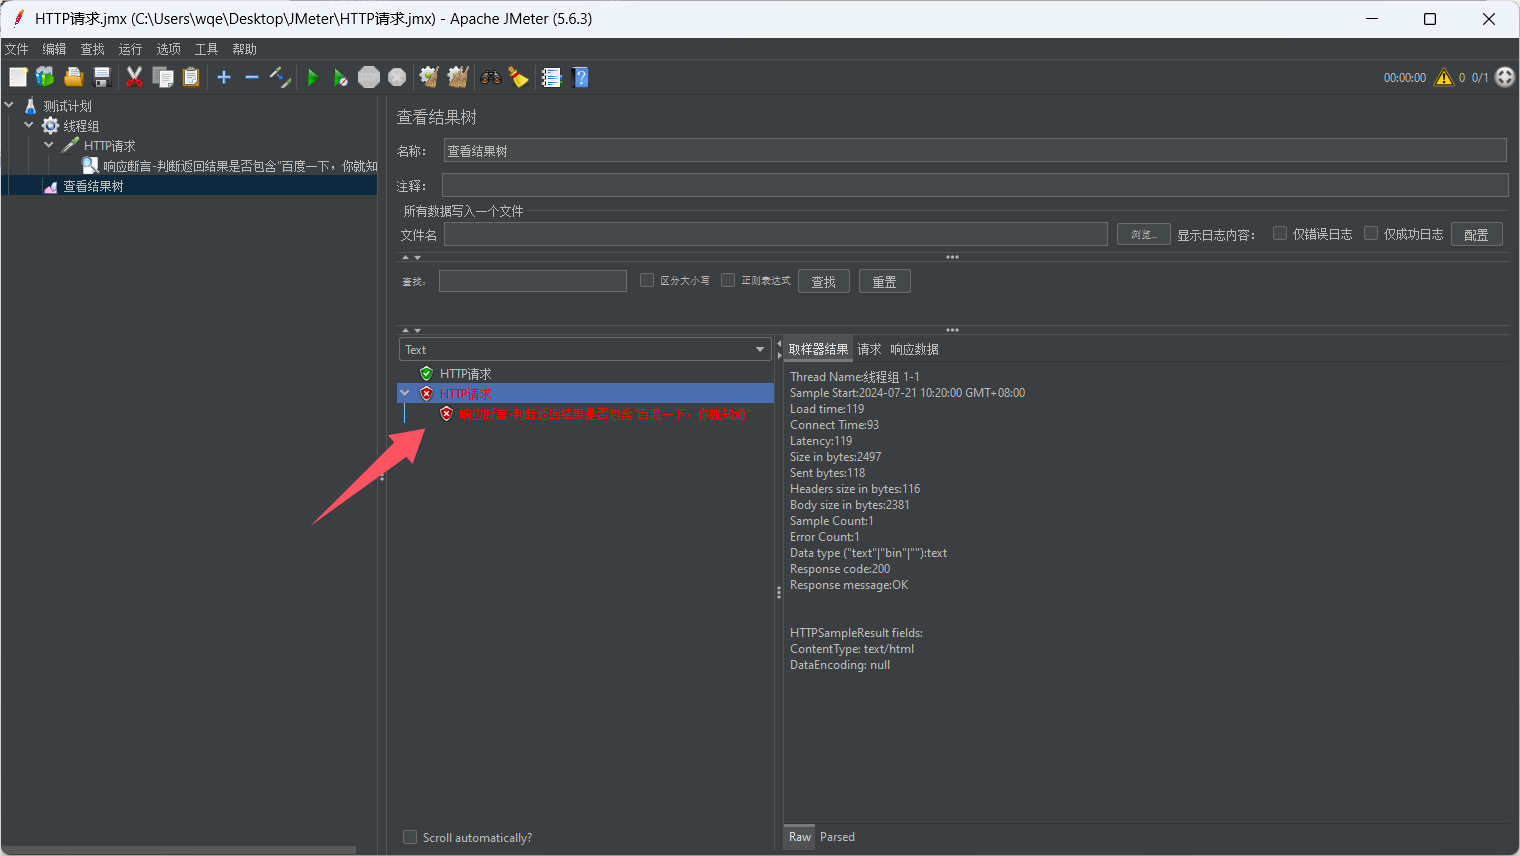This screenshot has height=856, width=1520.
Task: Select the 测试计划 node in the tree
Action: click(67, 106)
